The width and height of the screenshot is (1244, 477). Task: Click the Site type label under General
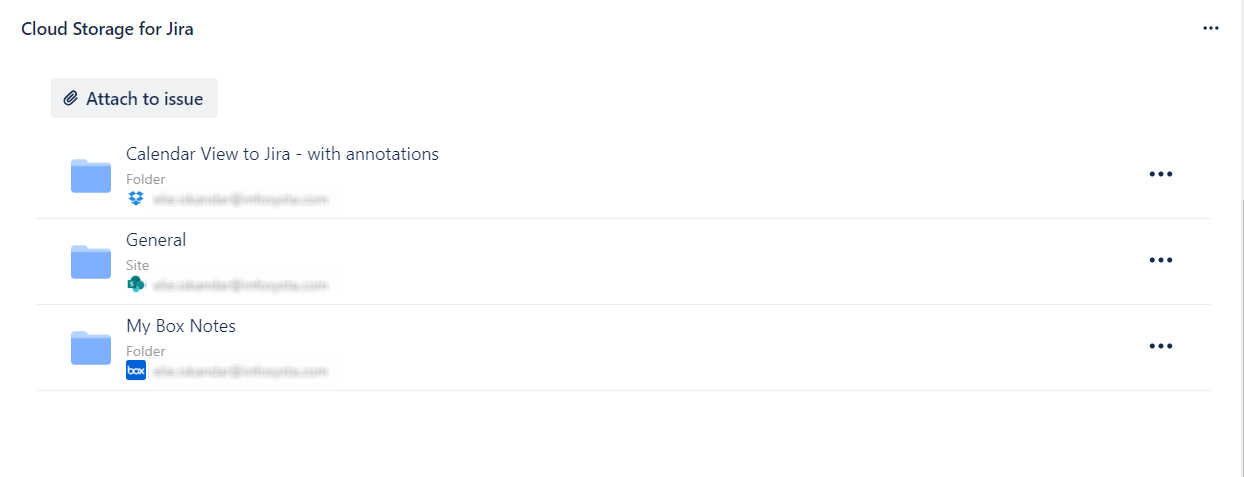(x=138, y=265)
